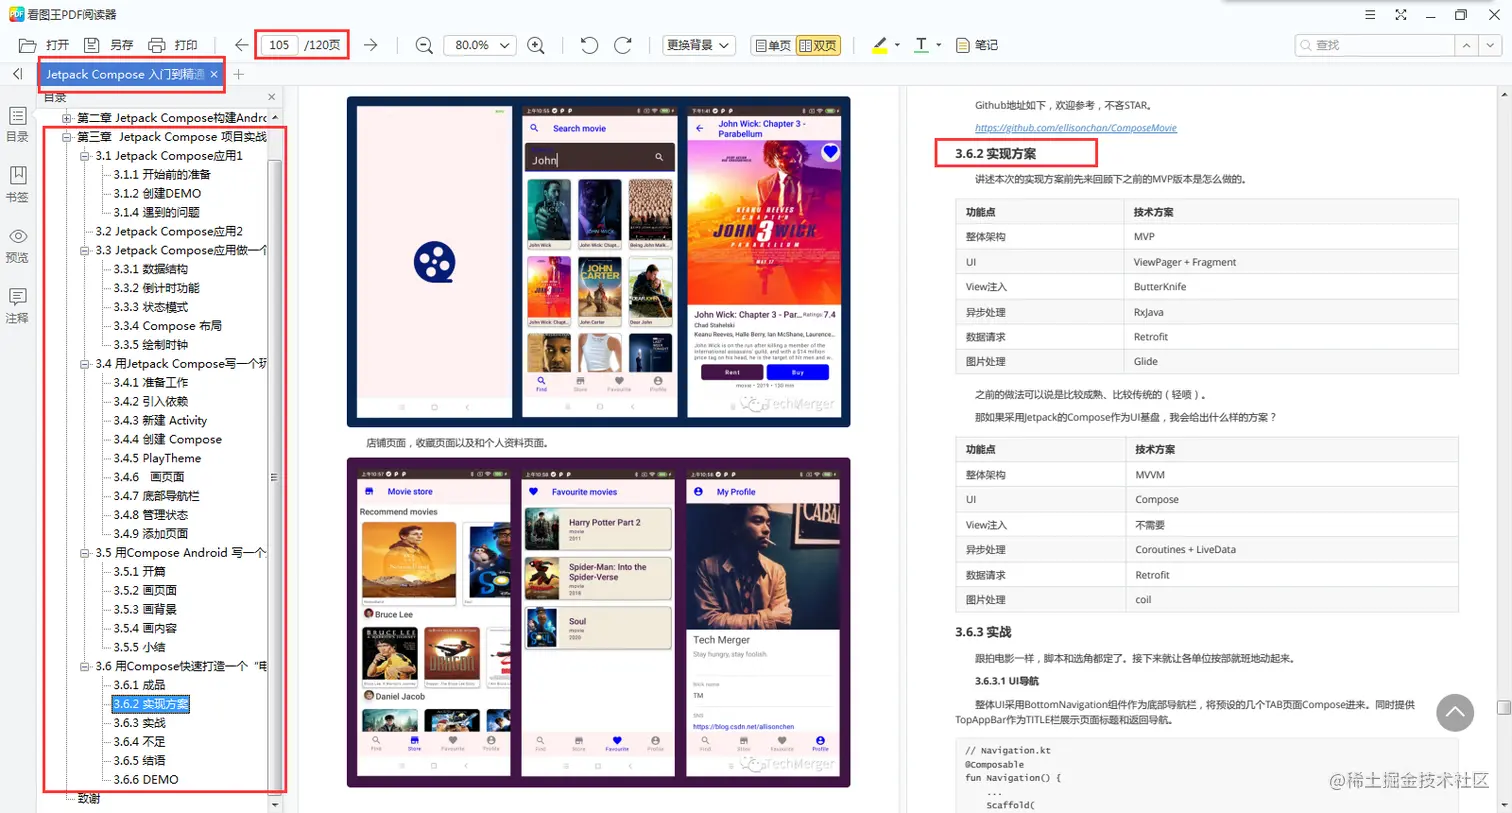This screenshot has height=813, width=1512.
Task: Collapse the sidebar with the arrow icon
Action: pos(17,74)
